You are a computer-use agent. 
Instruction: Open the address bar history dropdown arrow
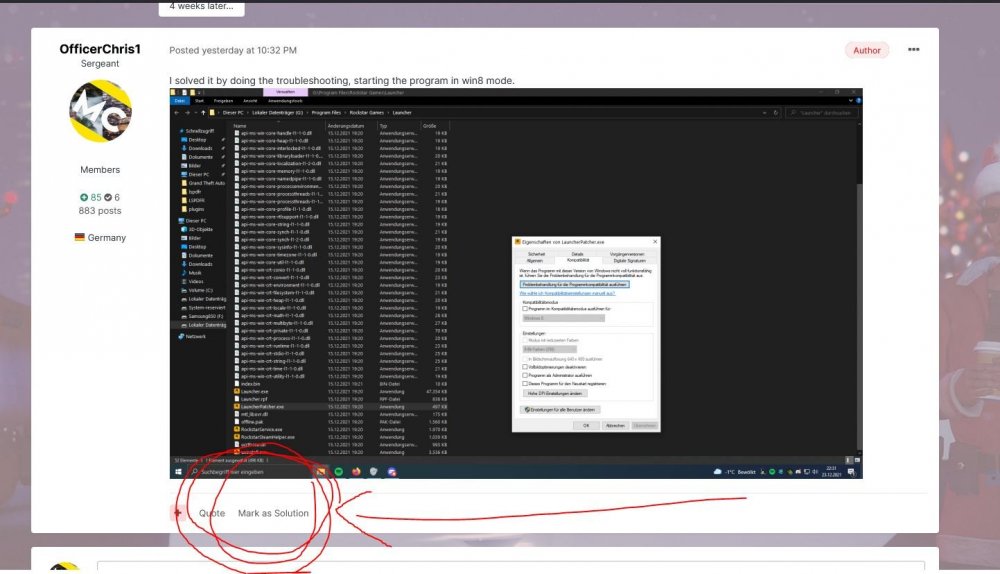tap(765, 113)
